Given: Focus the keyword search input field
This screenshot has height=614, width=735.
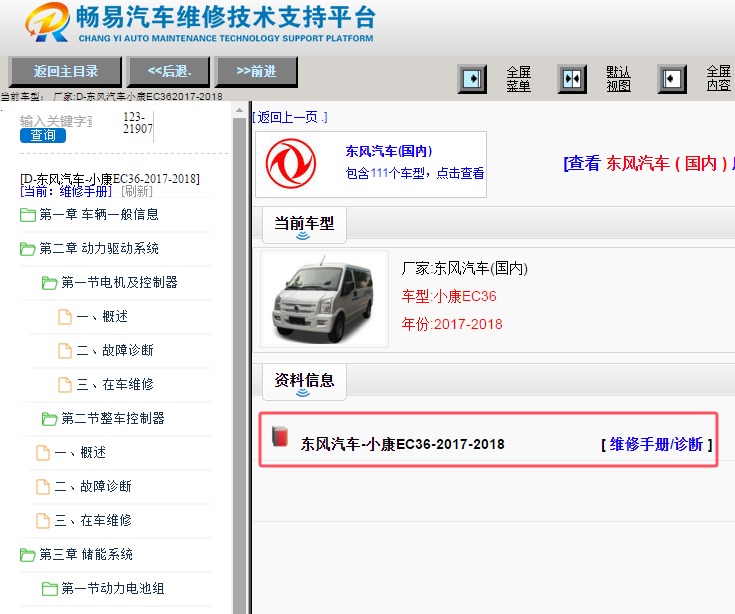Looking at the screenshot, I should [x=56, y=121].
